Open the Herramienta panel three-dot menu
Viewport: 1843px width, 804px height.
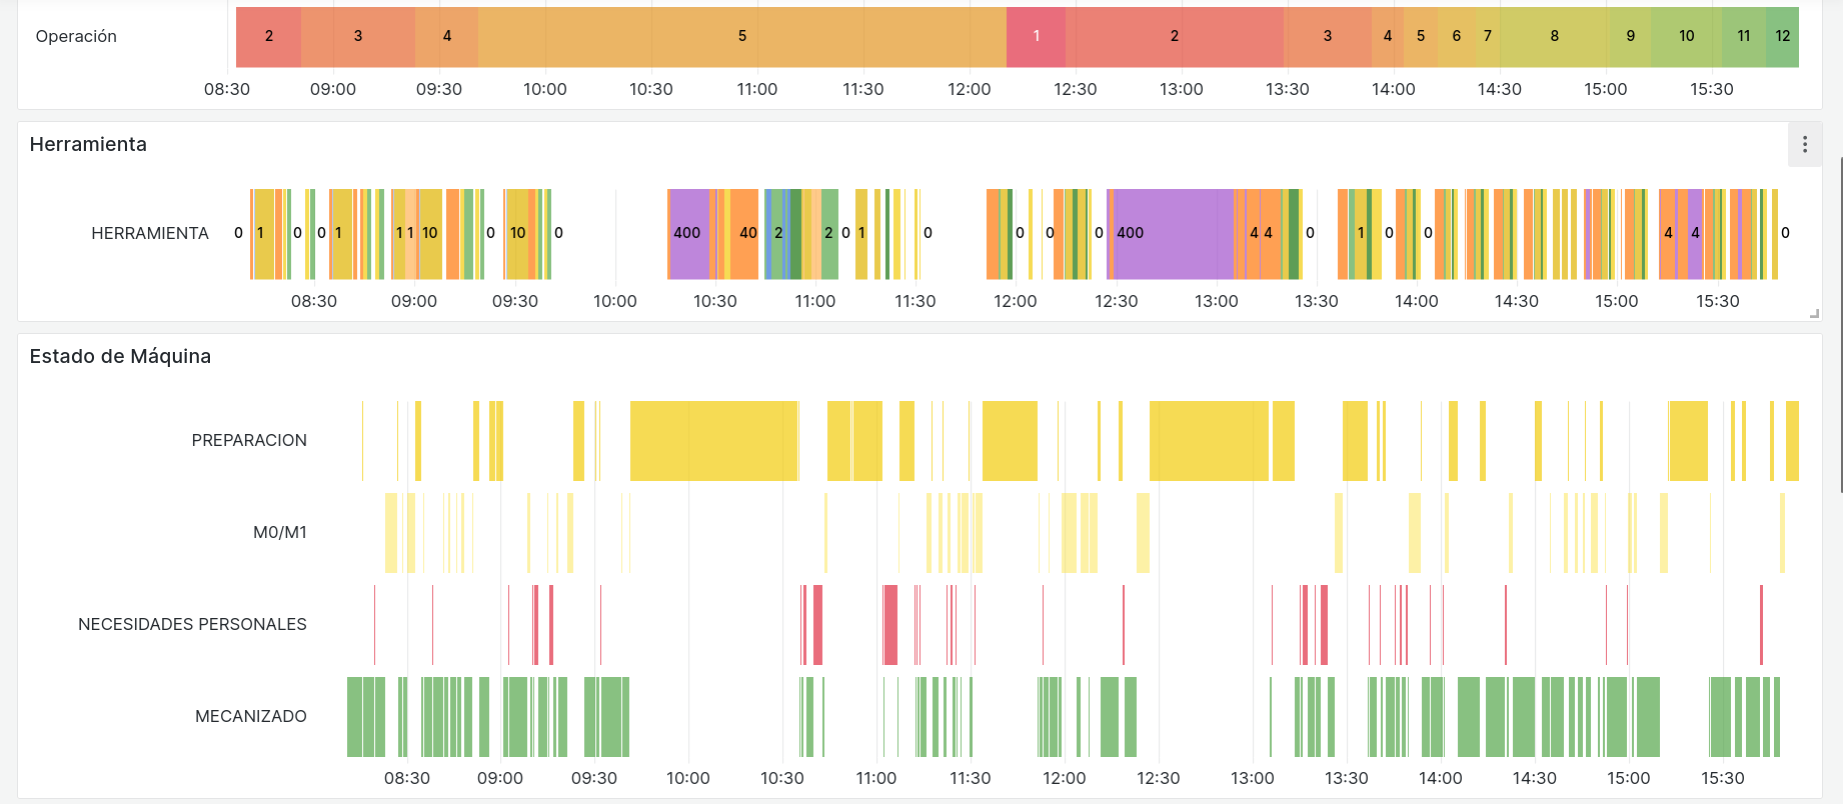pyautogui.click(x=1804, y=145)
